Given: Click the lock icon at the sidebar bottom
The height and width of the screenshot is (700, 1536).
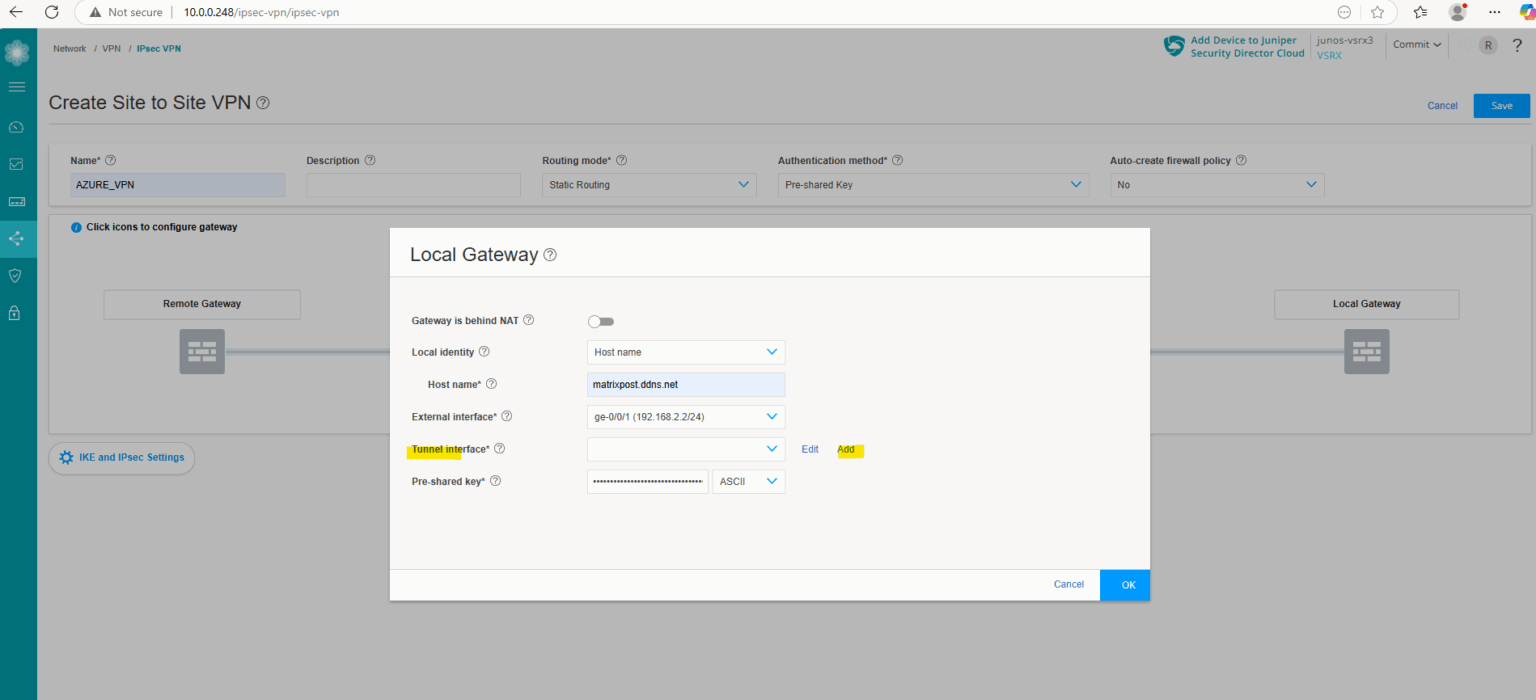Looking at the screenshot, I should point(17,312).
